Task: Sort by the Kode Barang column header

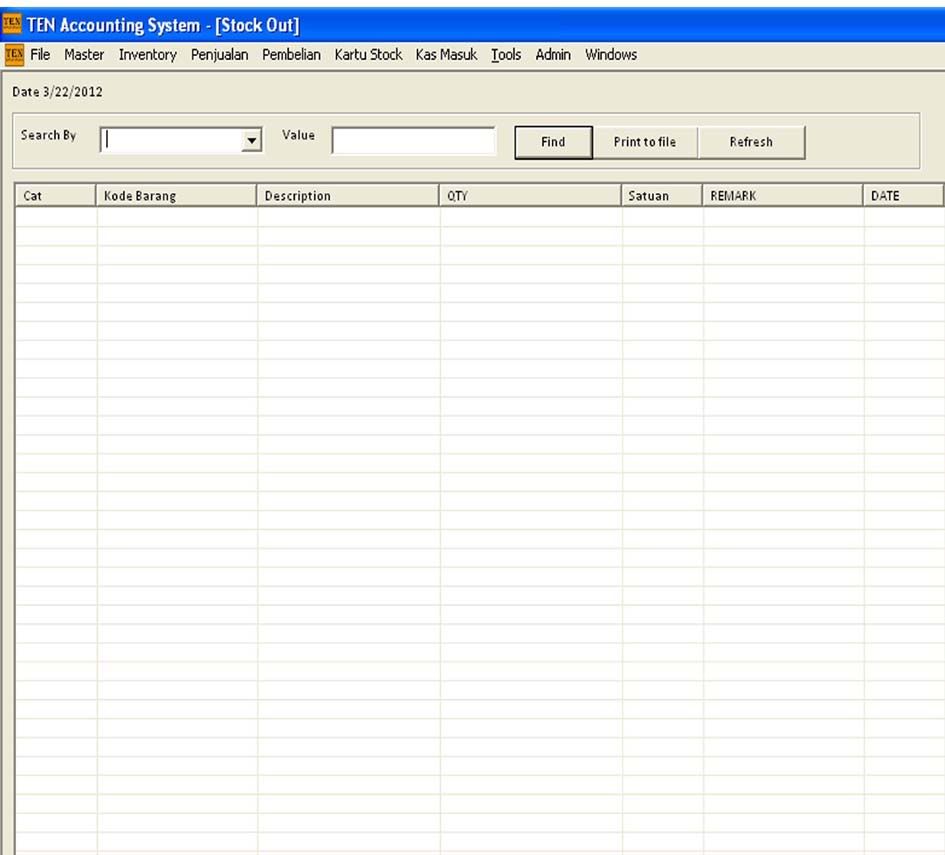Action: (x=177, y=196)
